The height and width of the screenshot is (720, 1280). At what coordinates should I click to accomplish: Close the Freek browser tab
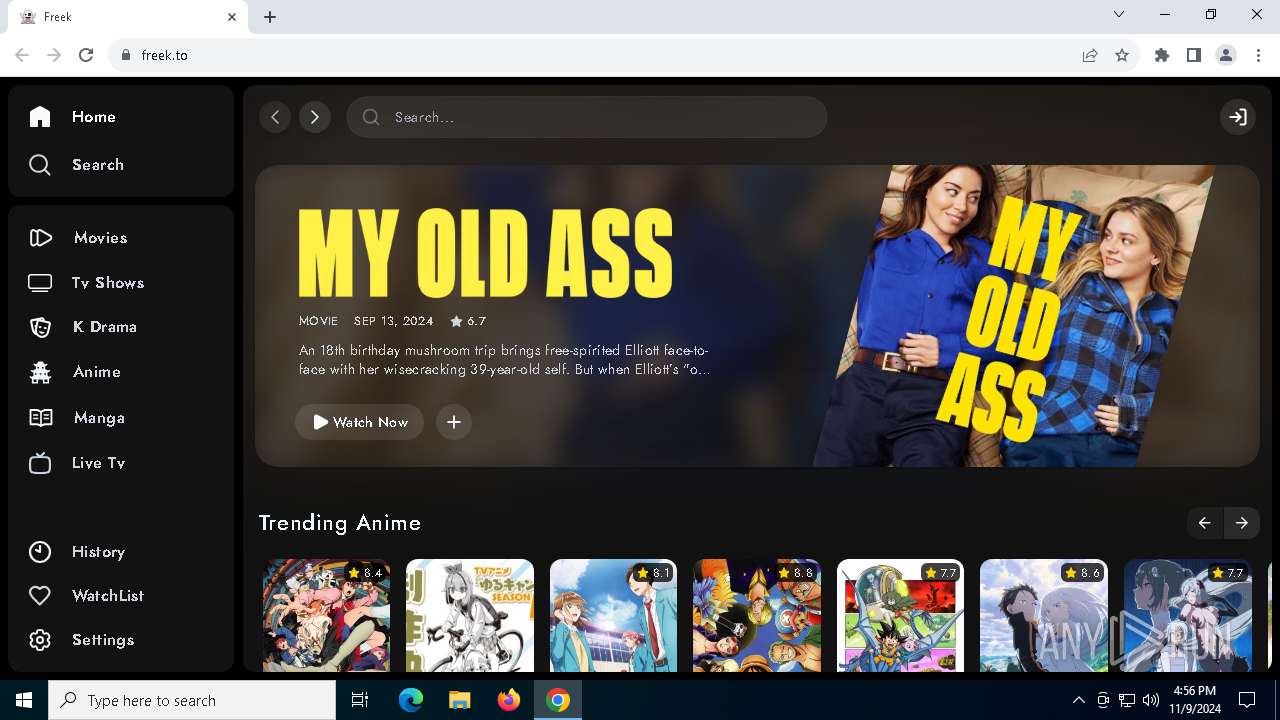[232, 17]
